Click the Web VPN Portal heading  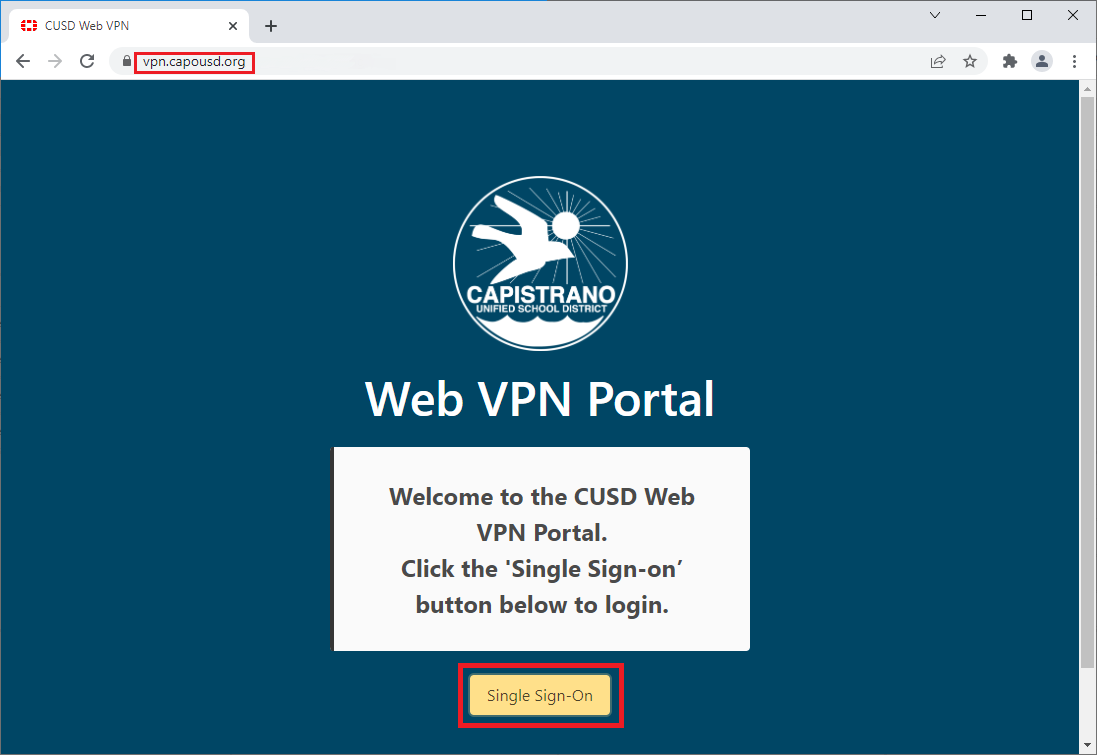point(539,399)
